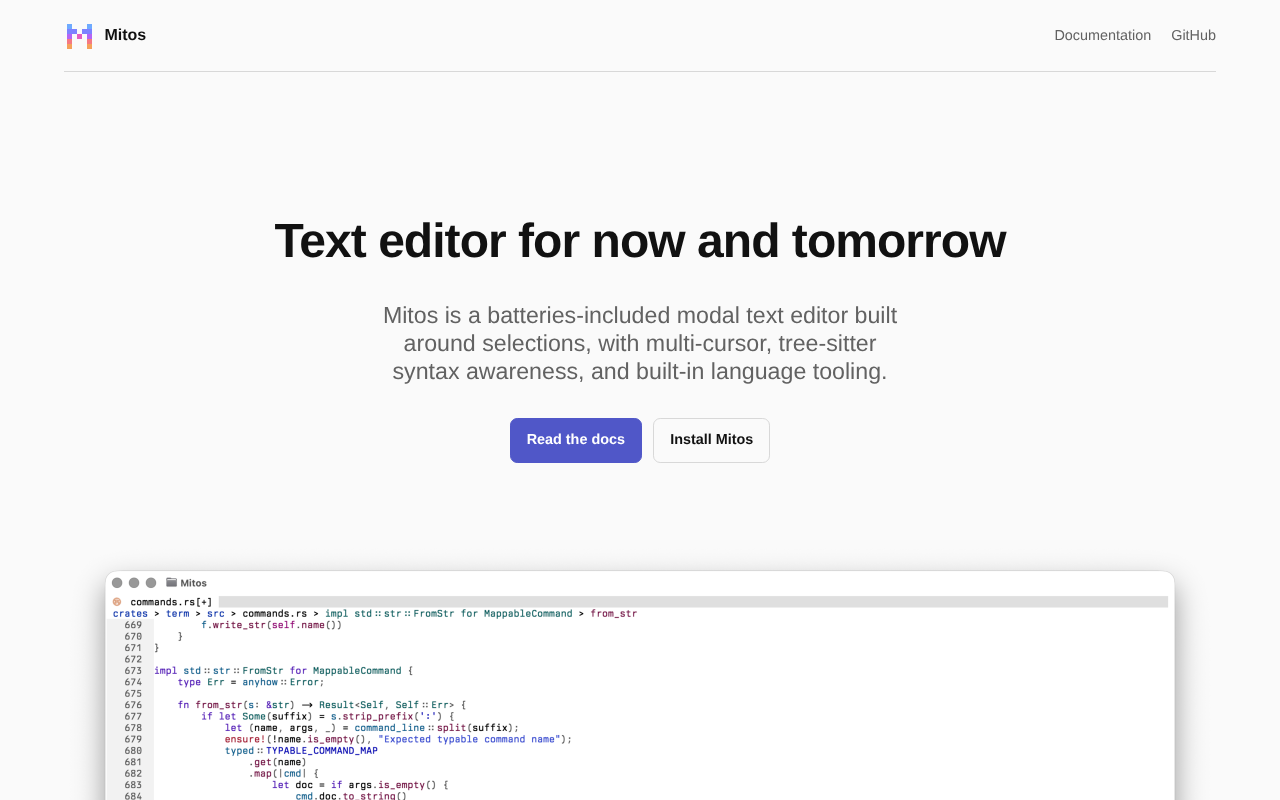
Task: Click the command_line::split(suffix) code line
Action: (372, 728)
